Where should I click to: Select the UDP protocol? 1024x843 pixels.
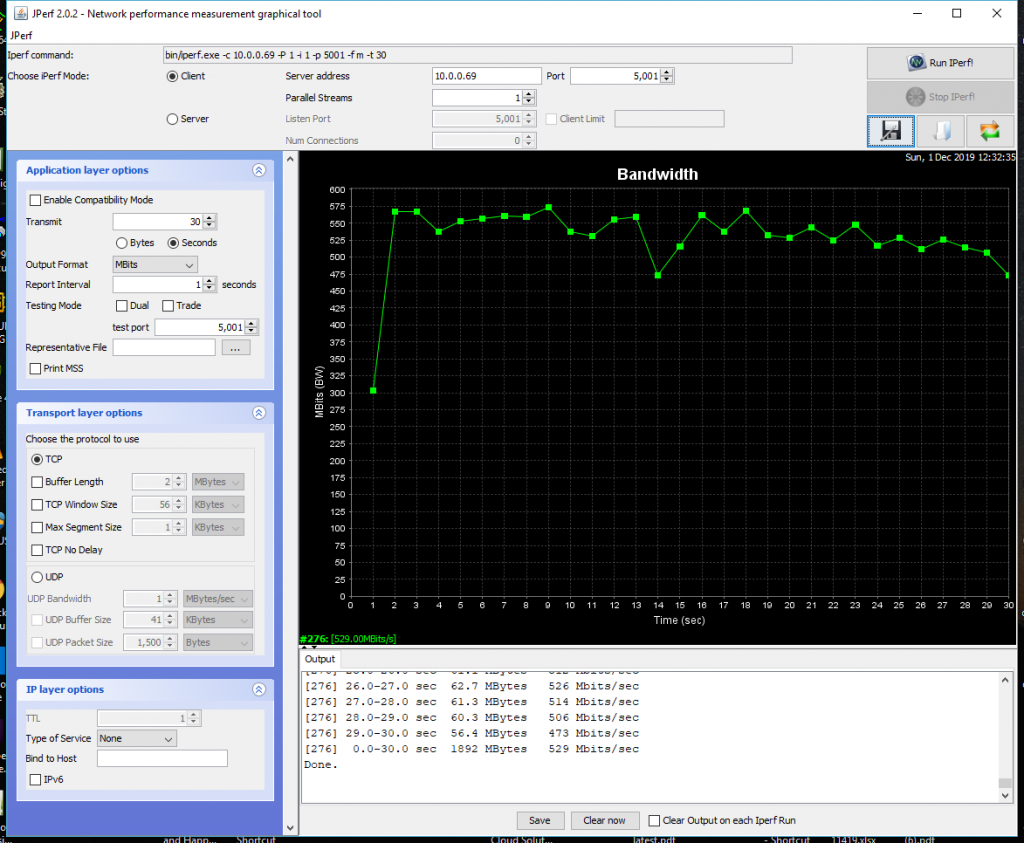[x=37, y=577]
